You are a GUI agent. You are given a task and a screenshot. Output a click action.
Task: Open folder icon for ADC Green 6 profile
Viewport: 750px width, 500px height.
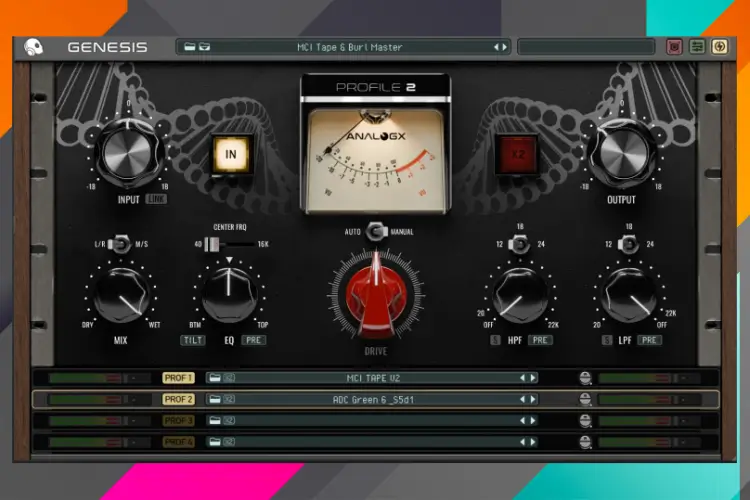[214, 399]
